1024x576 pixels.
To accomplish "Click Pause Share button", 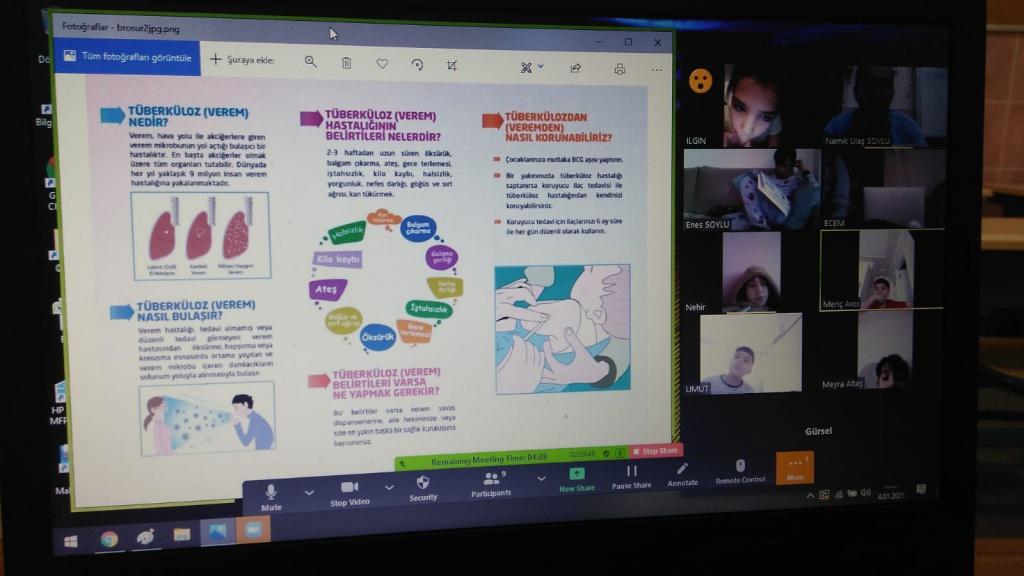I will coord(632,477).
